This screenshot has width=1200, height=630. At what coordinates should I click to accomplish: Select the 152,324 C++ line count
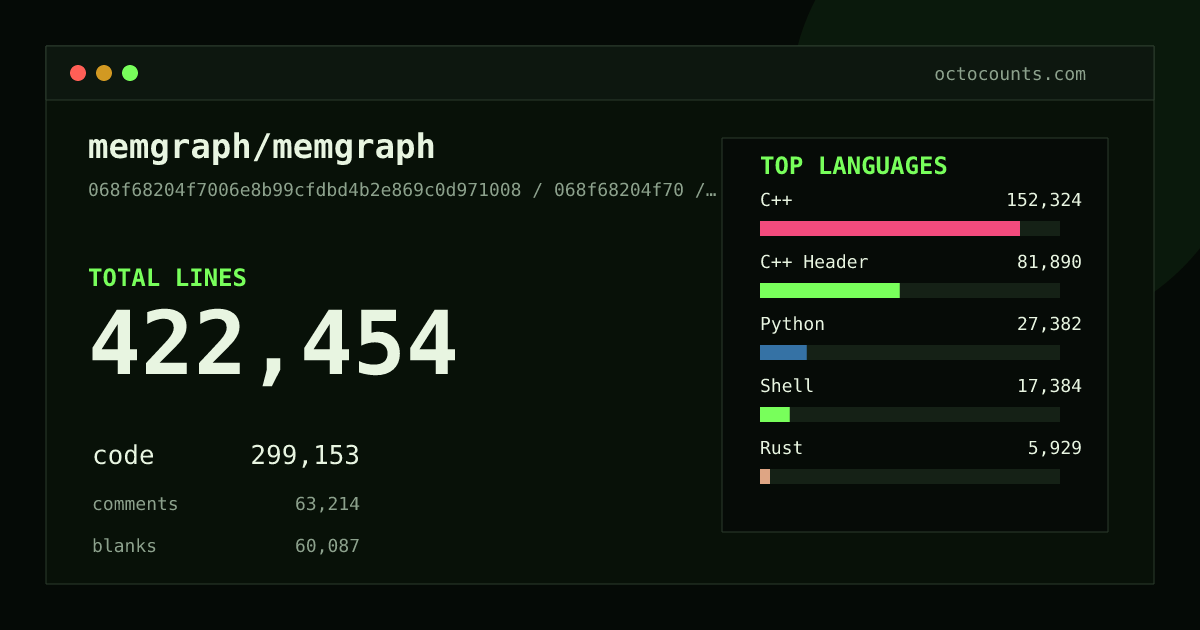click(x=1044, y=200)
